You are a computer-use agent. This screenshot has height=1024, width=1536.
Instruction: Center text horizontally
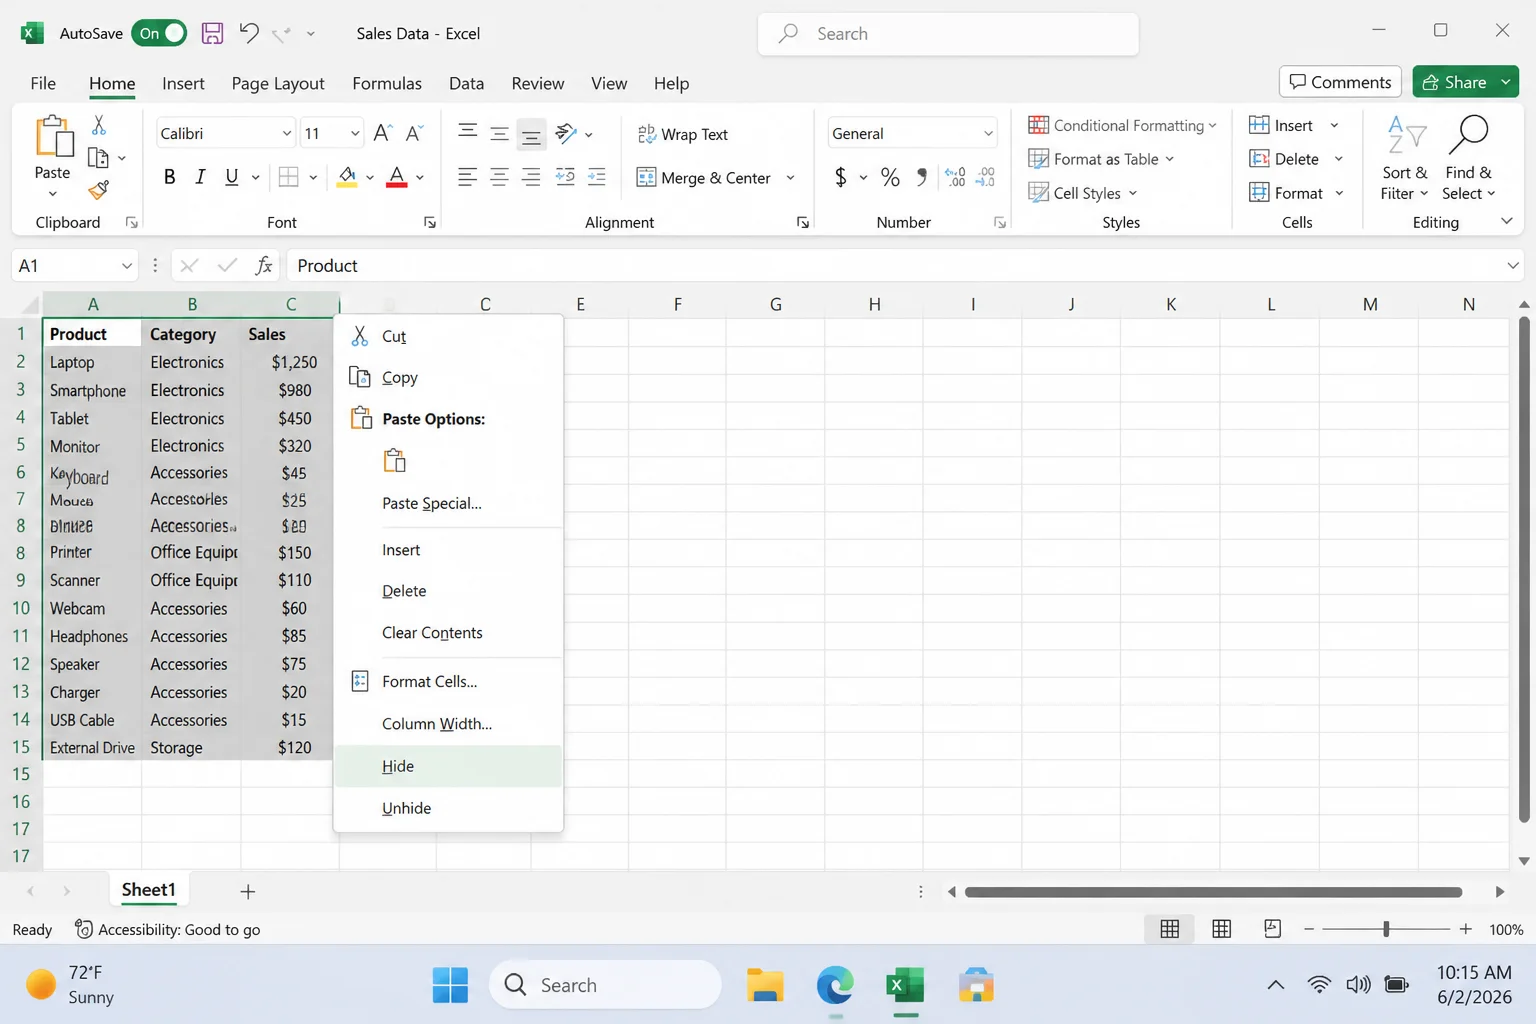[x=499, y=177]
